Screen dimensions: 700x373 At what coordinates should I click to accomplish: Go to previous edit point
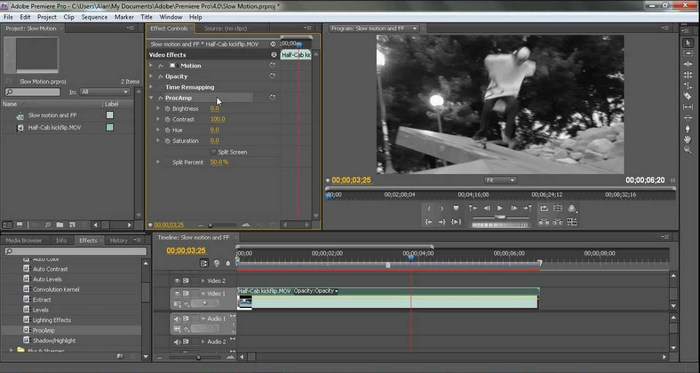click(x=472, y=208)
